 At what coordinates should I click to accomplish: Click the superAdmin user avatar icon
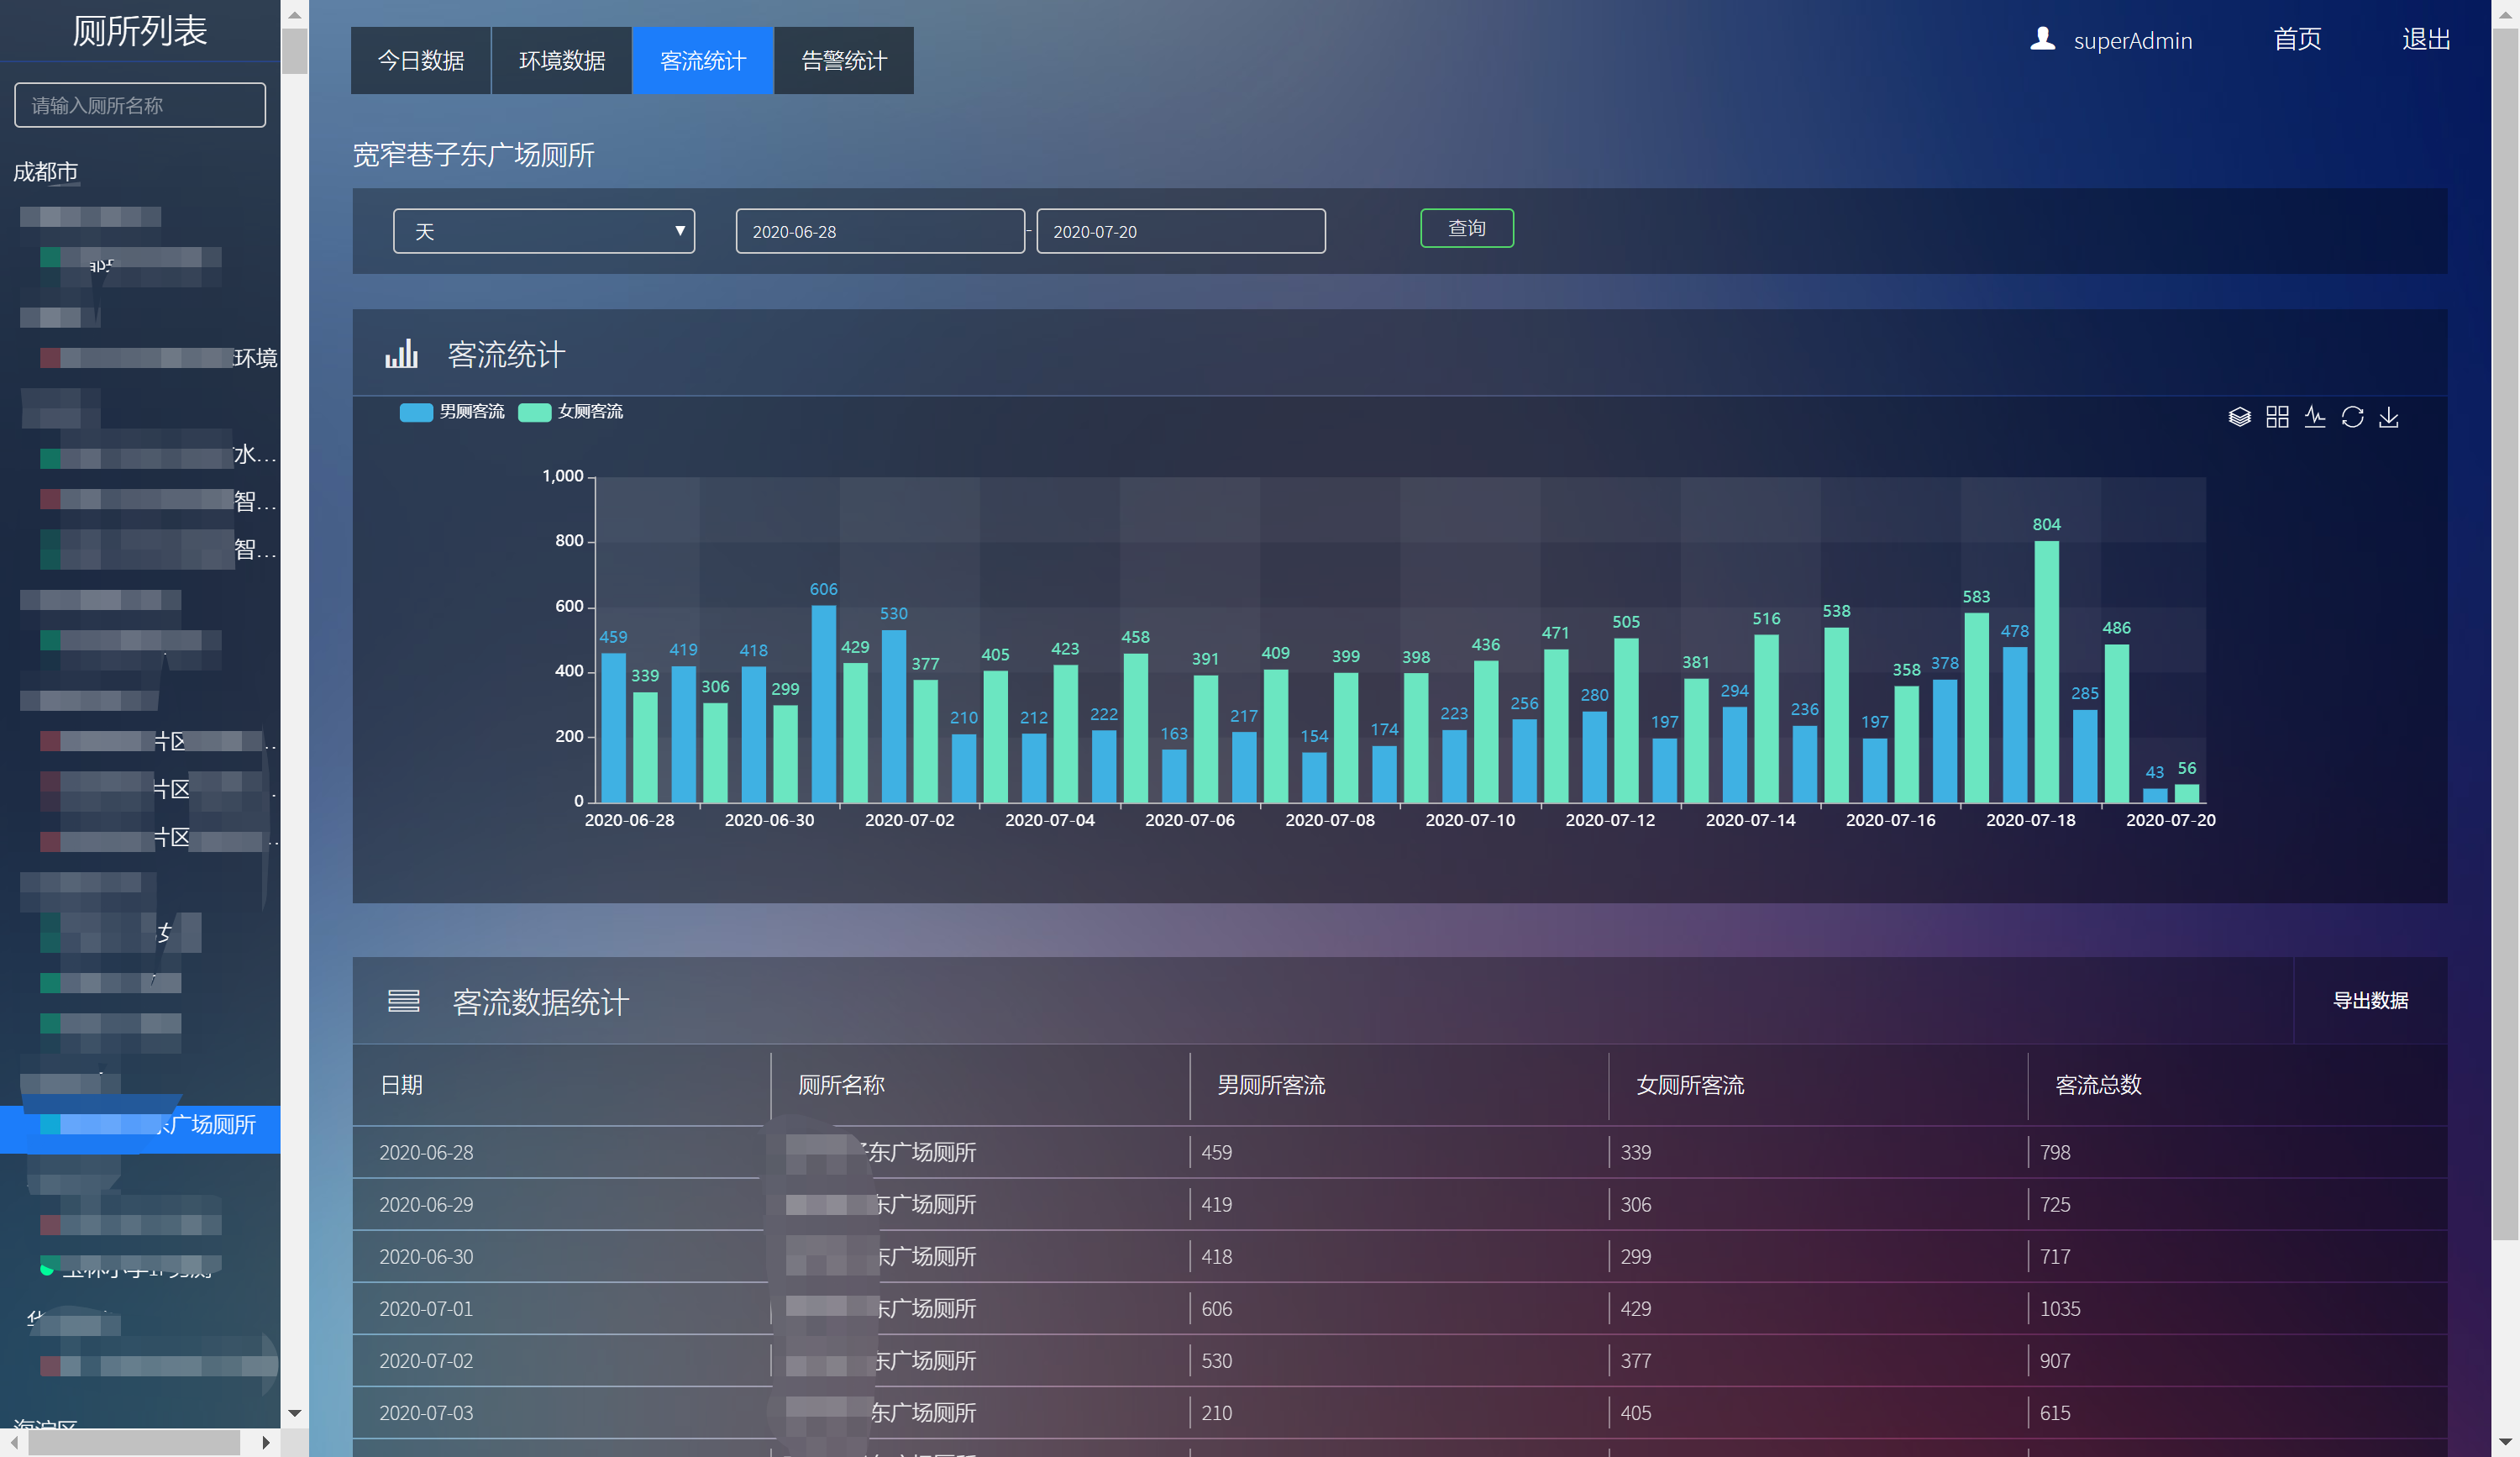[x=2042, y=39]
